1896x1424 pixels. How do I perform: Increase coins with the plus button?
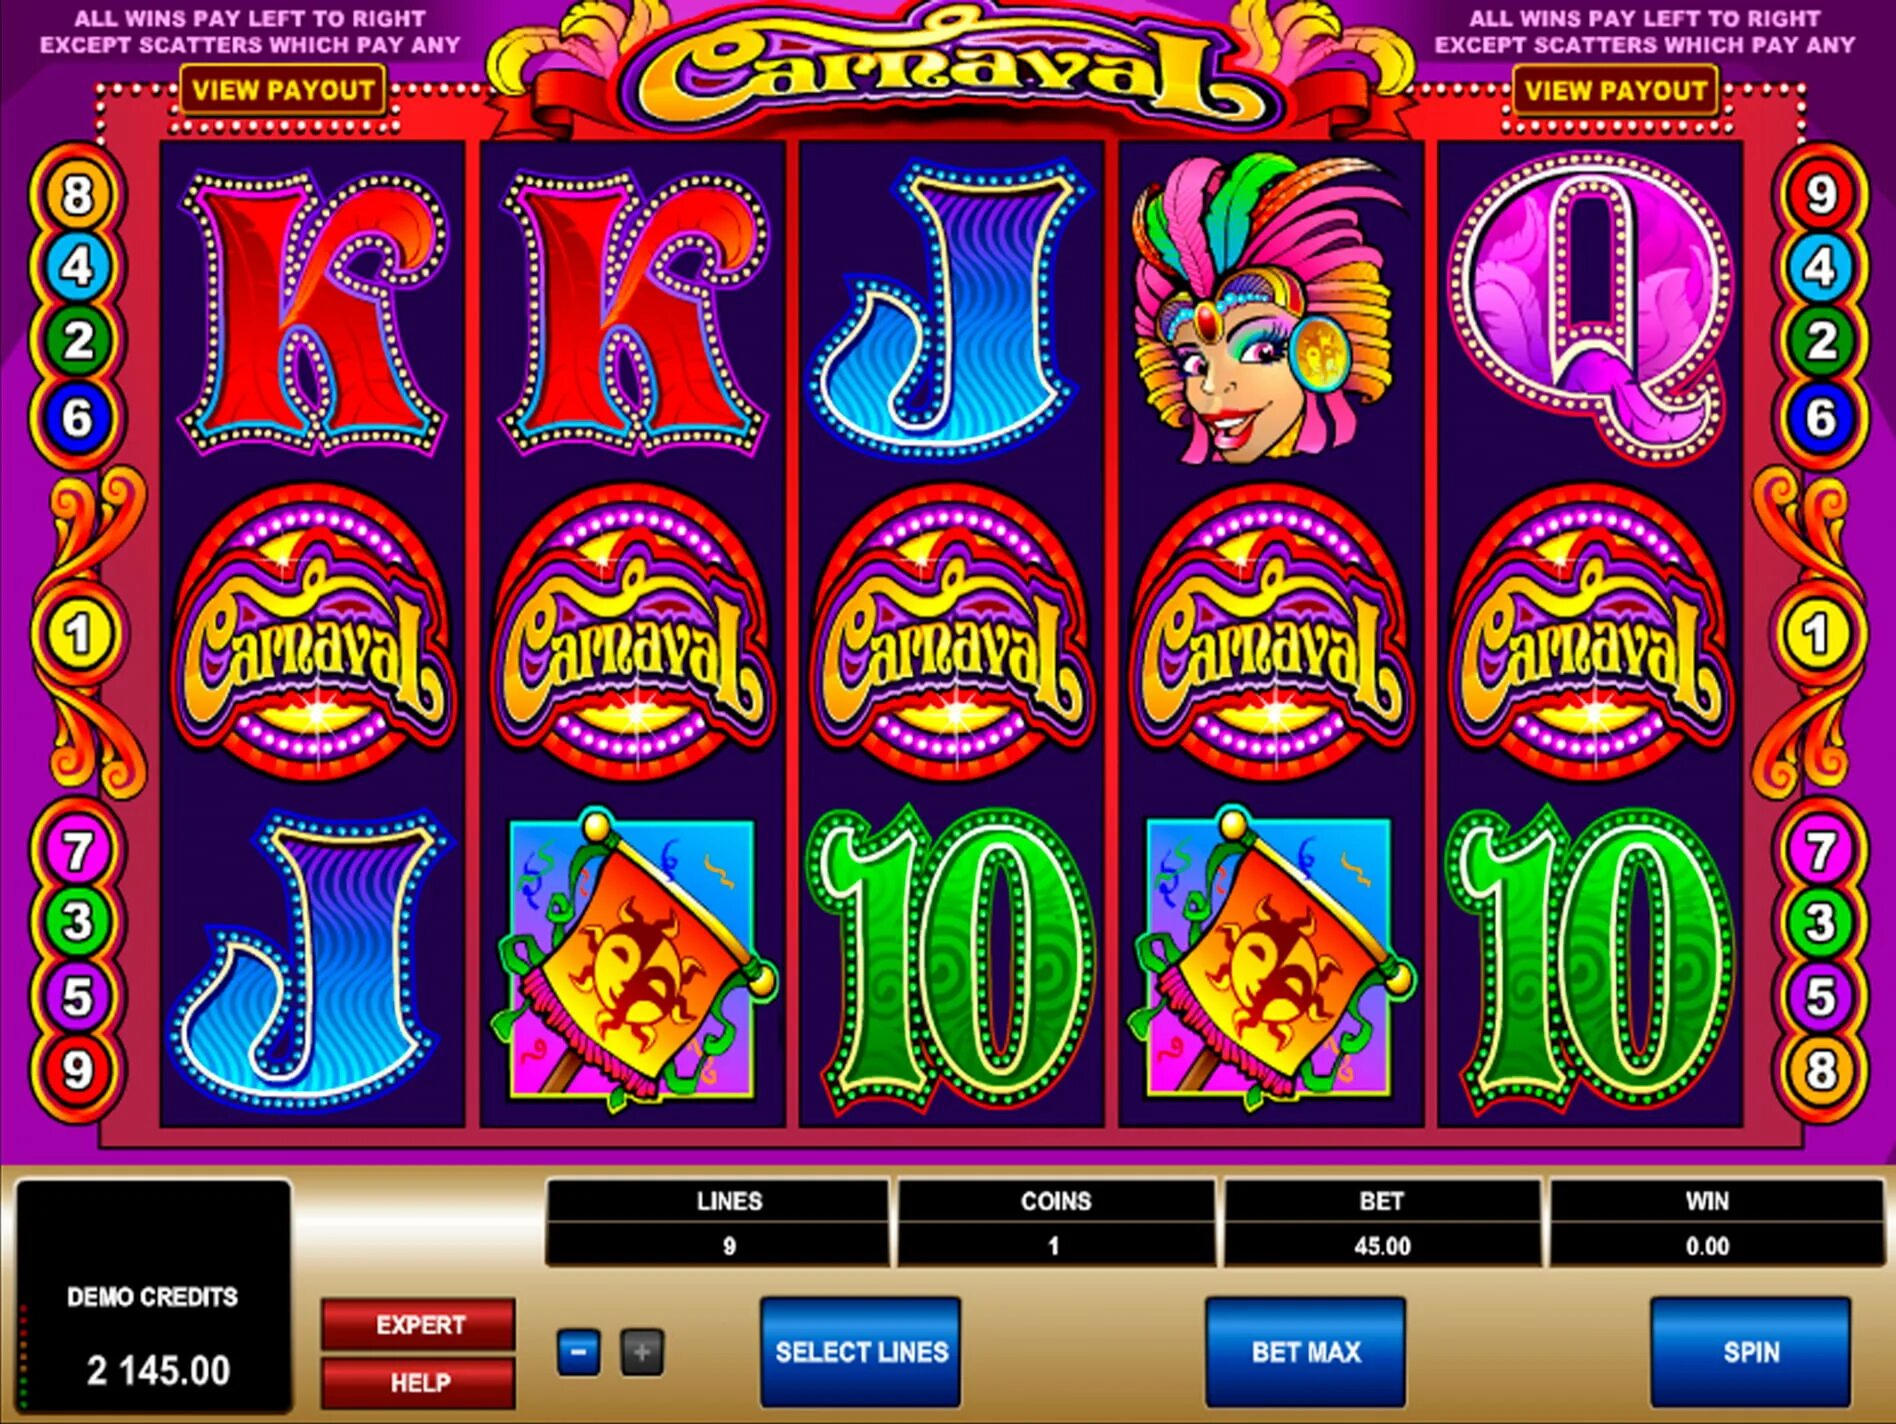click(x=642, y=1353)
